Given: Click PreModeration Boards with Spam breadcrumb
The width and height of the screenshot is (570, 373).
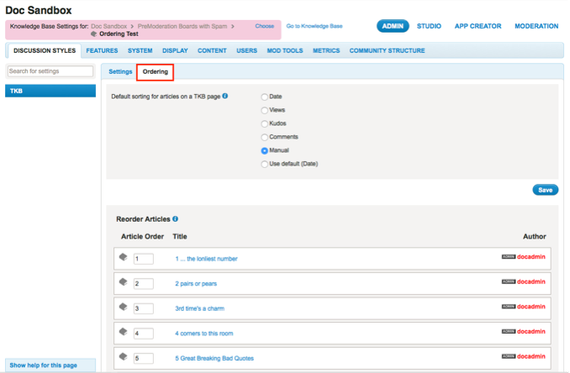Looking at the screenshot, I should 182,26.
